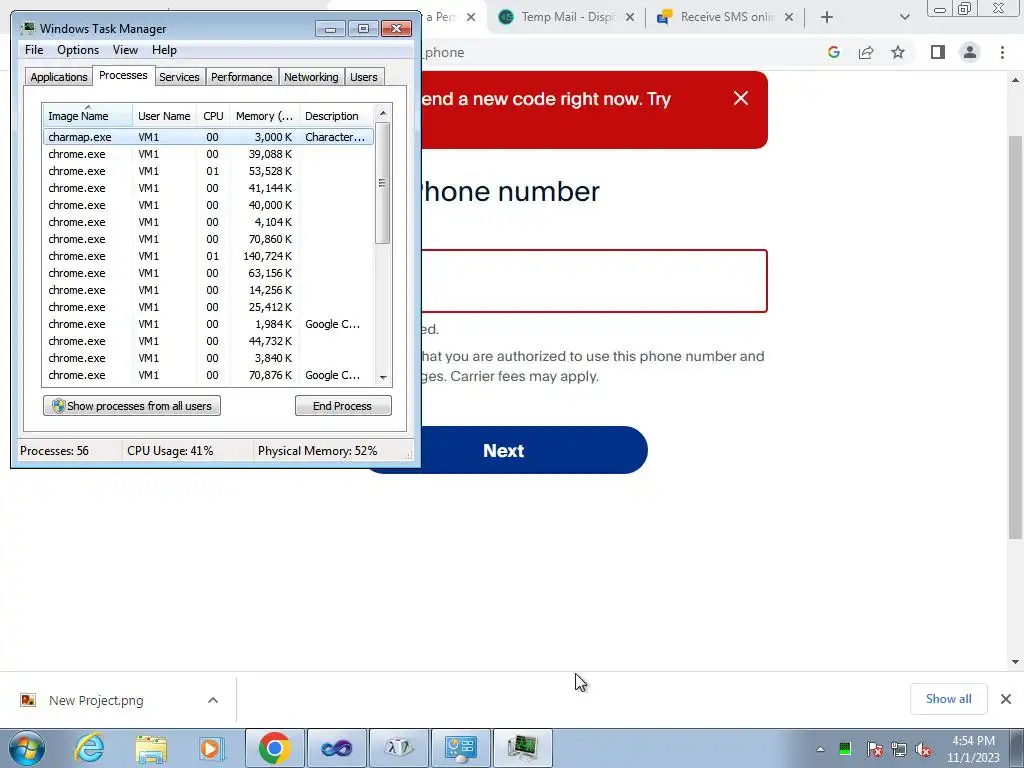1024x768 pixels.
Task: Switch to the Services tab
Action: click(179, 77)
